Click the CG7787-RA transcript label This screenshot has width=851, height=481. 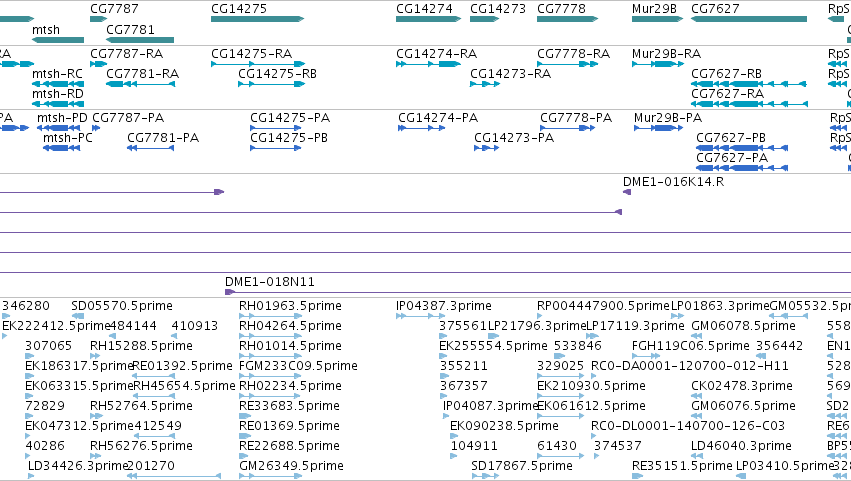126,54
